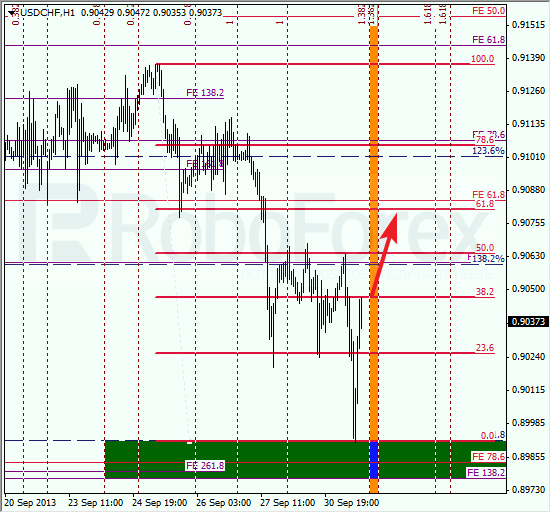
Task: Click the 30 Sep 19:00 time axis label
Action: 351,503
